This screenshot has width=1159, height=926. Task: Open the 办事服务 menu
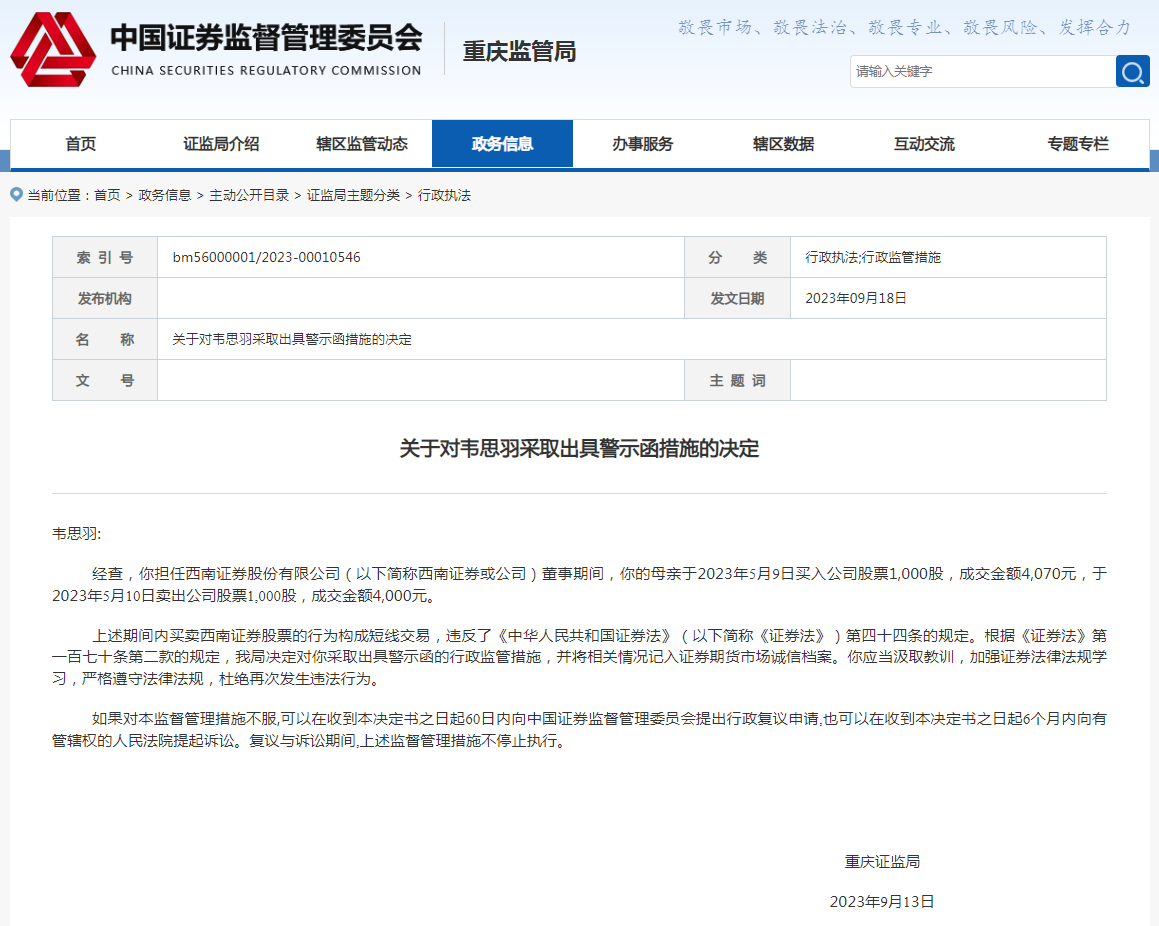point(643,144)
